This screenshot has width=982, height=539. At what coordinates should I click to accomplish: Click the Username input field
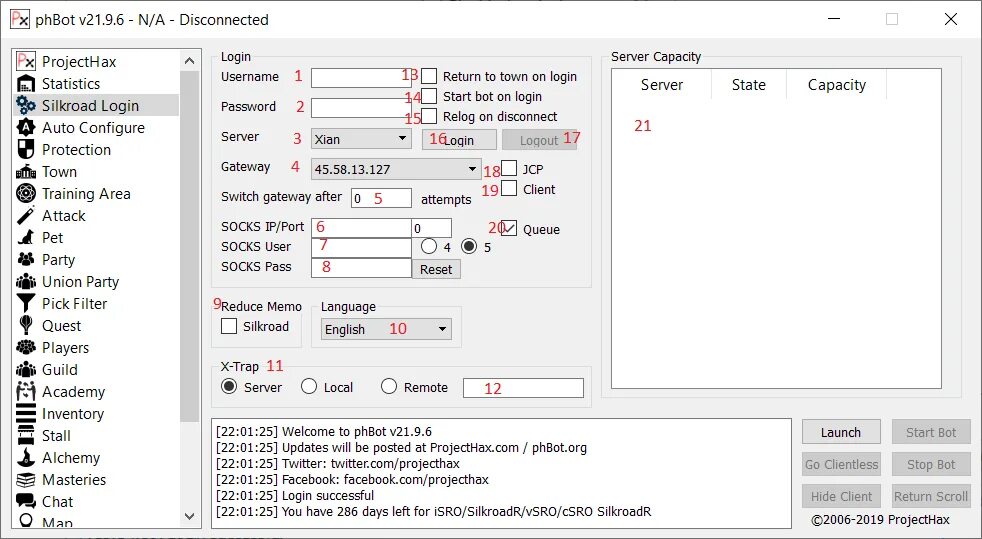(361, 78)
